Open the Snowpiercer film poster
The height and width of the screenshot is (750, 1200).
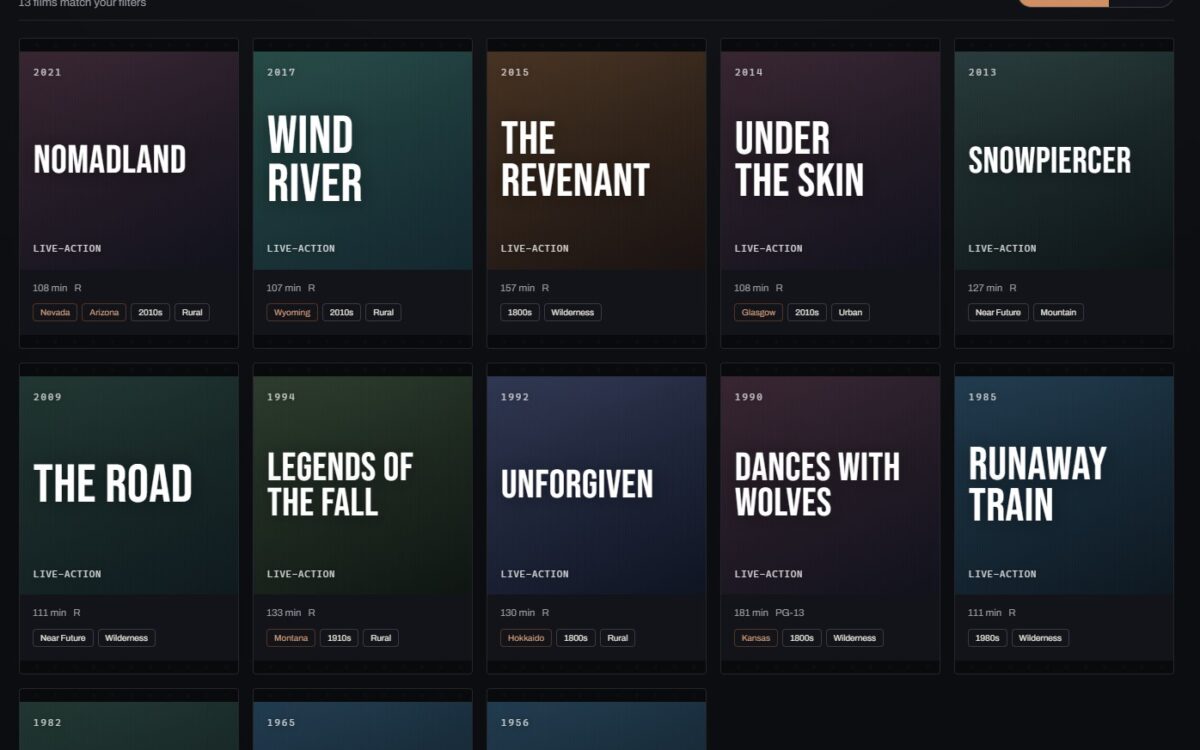pos(1064,160)
